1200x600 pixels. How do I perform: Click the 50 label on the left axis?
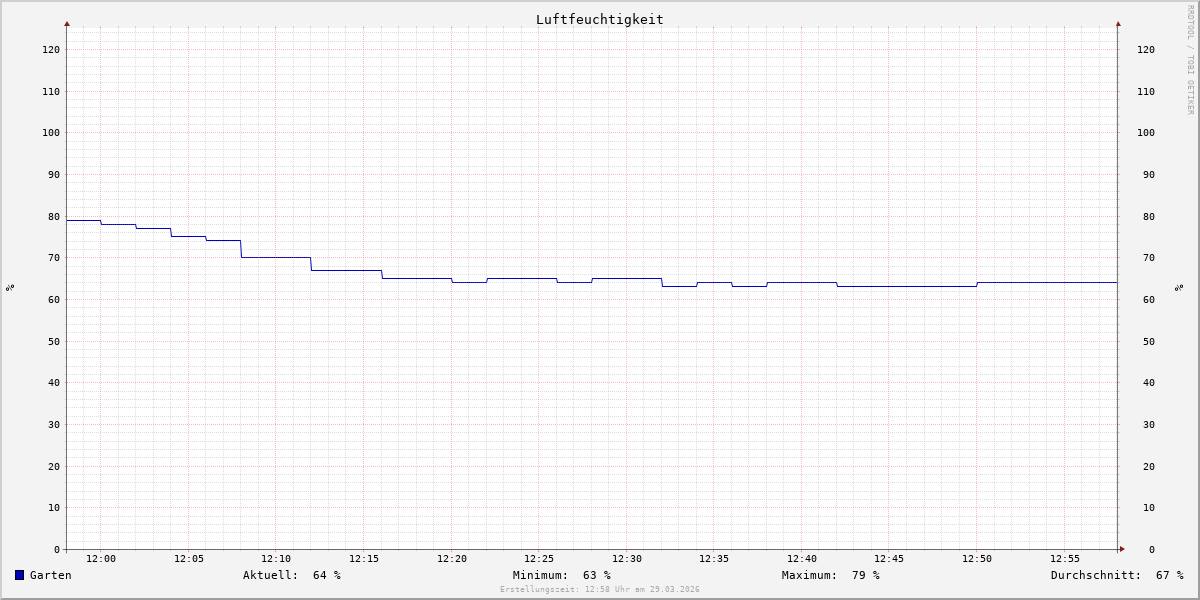[54, 341]
